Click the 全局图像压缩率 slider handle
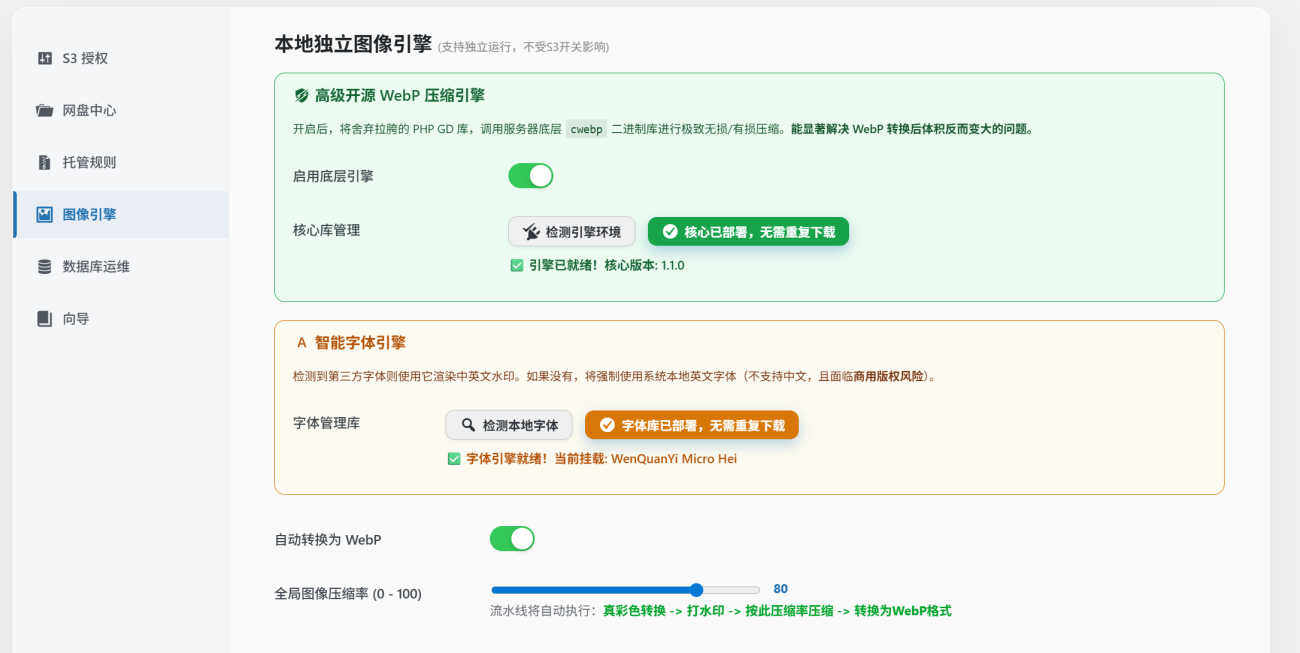The height and width of the screenshot is (653, 1300). [696, 590]
